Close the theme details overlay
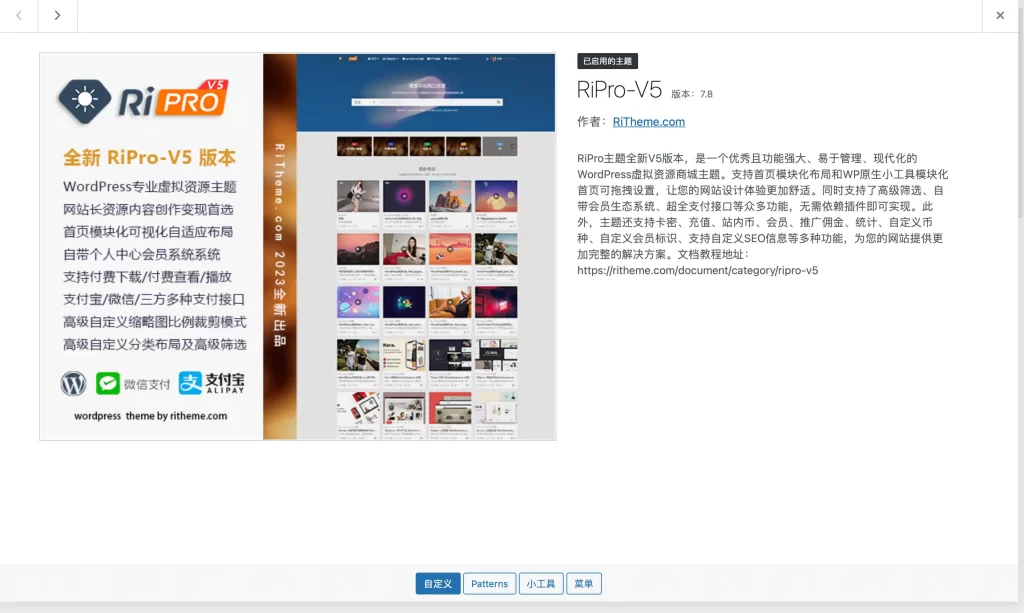The width and height of the screenshot is (1024, 613). click(1000, 15)
